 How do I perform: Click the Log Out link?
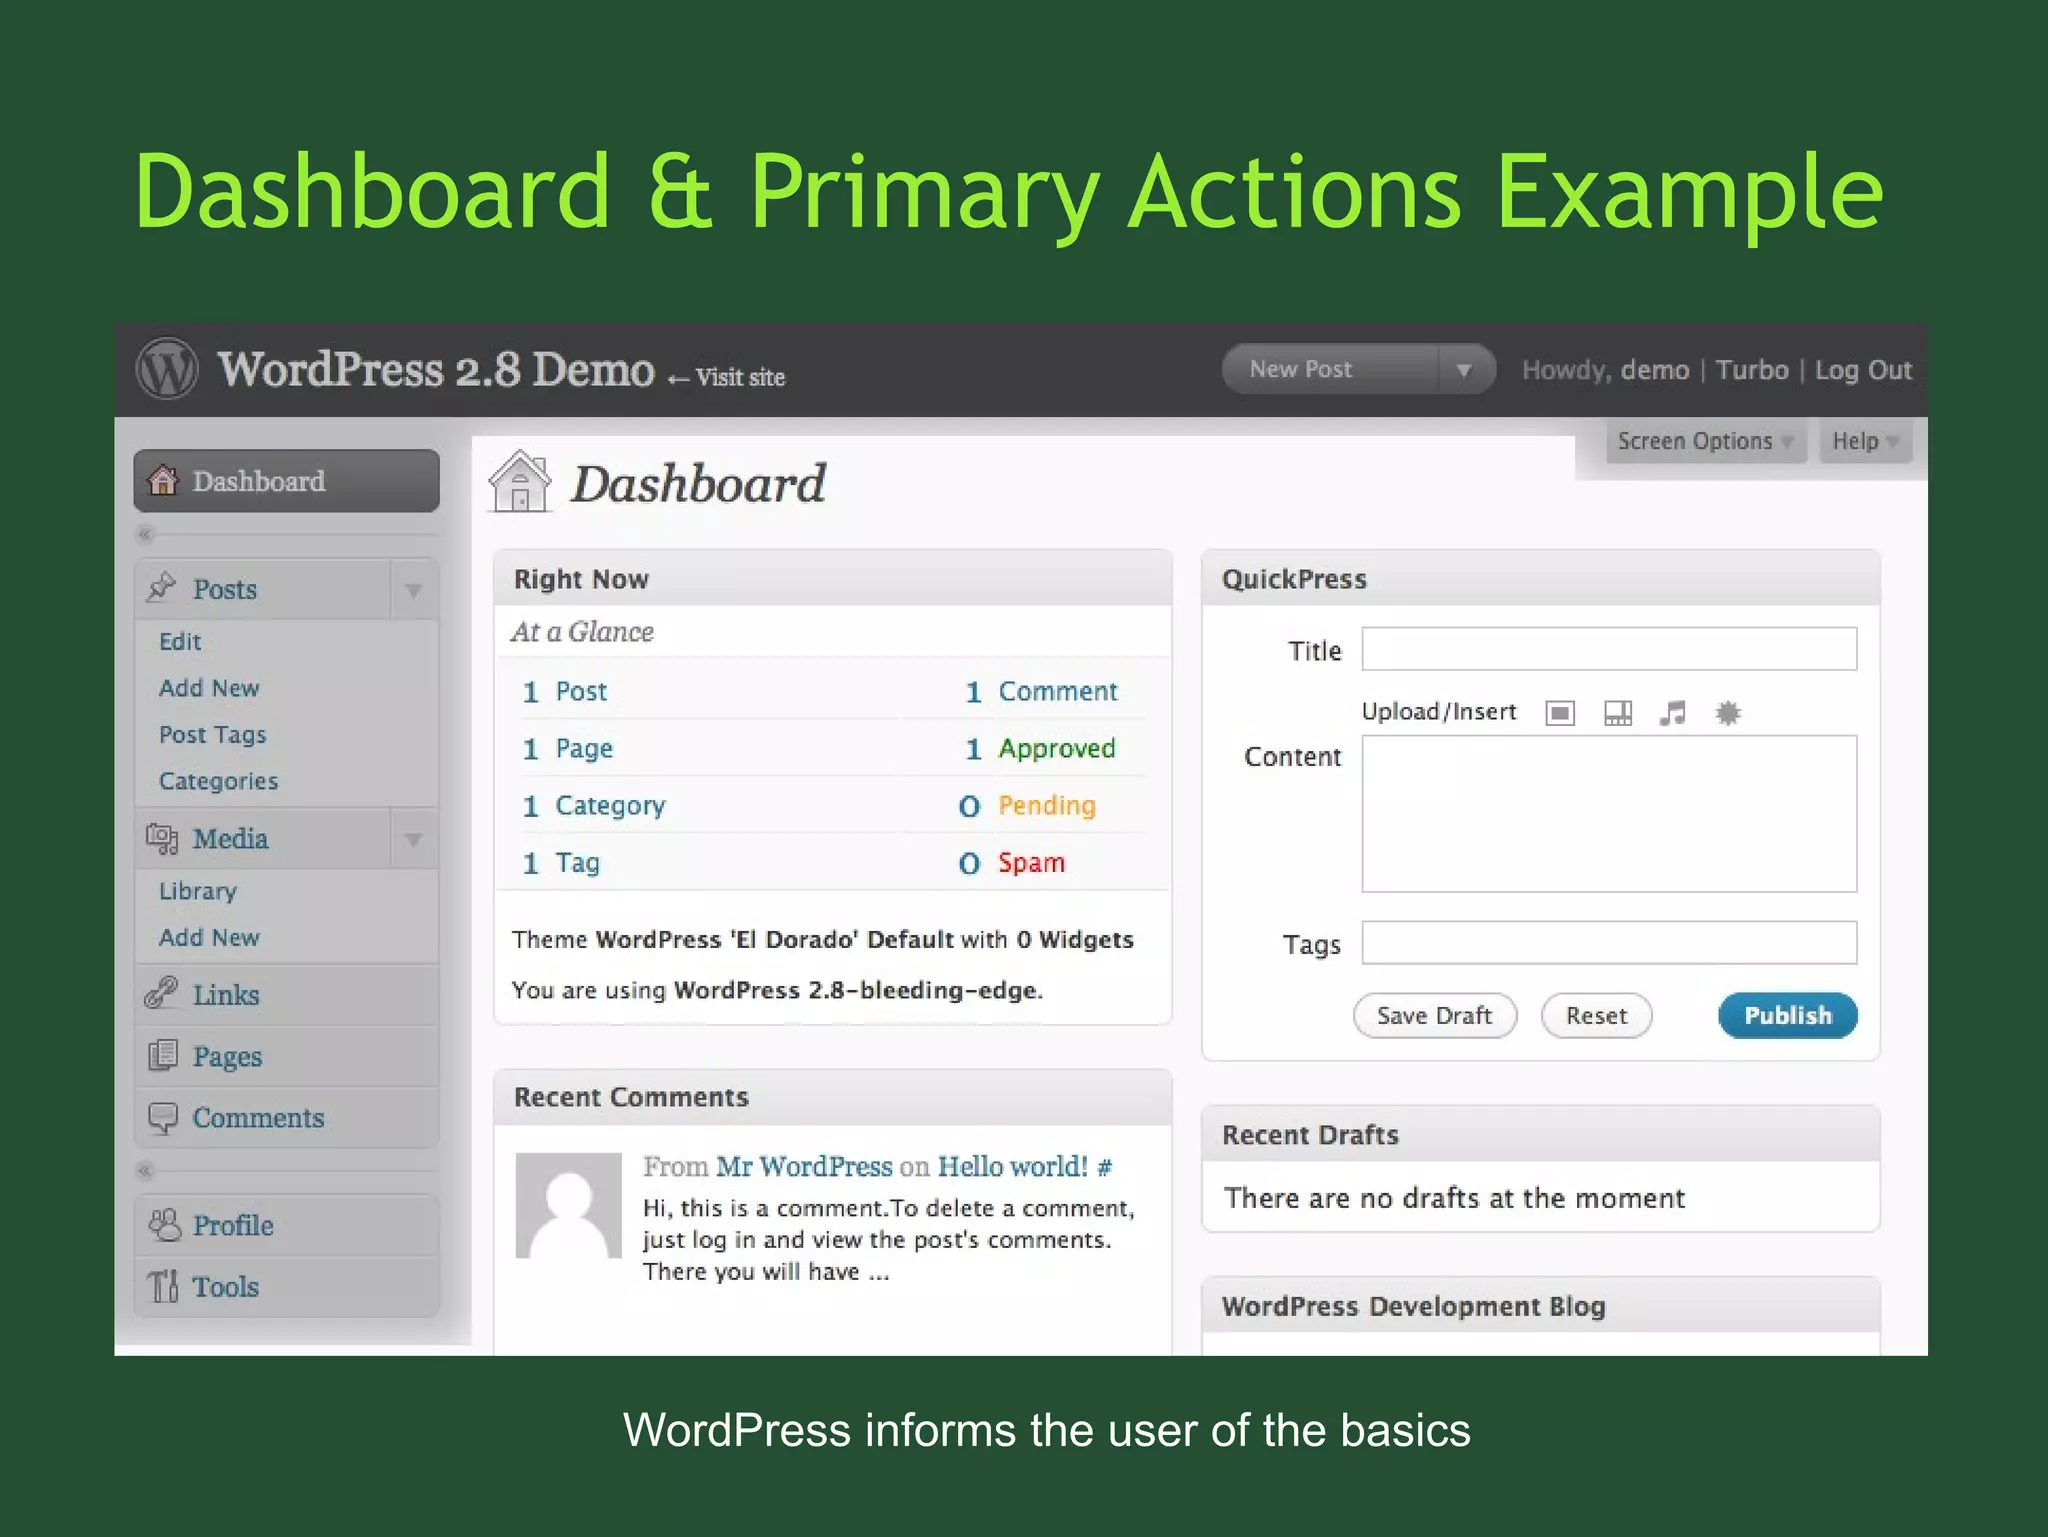1863,370
